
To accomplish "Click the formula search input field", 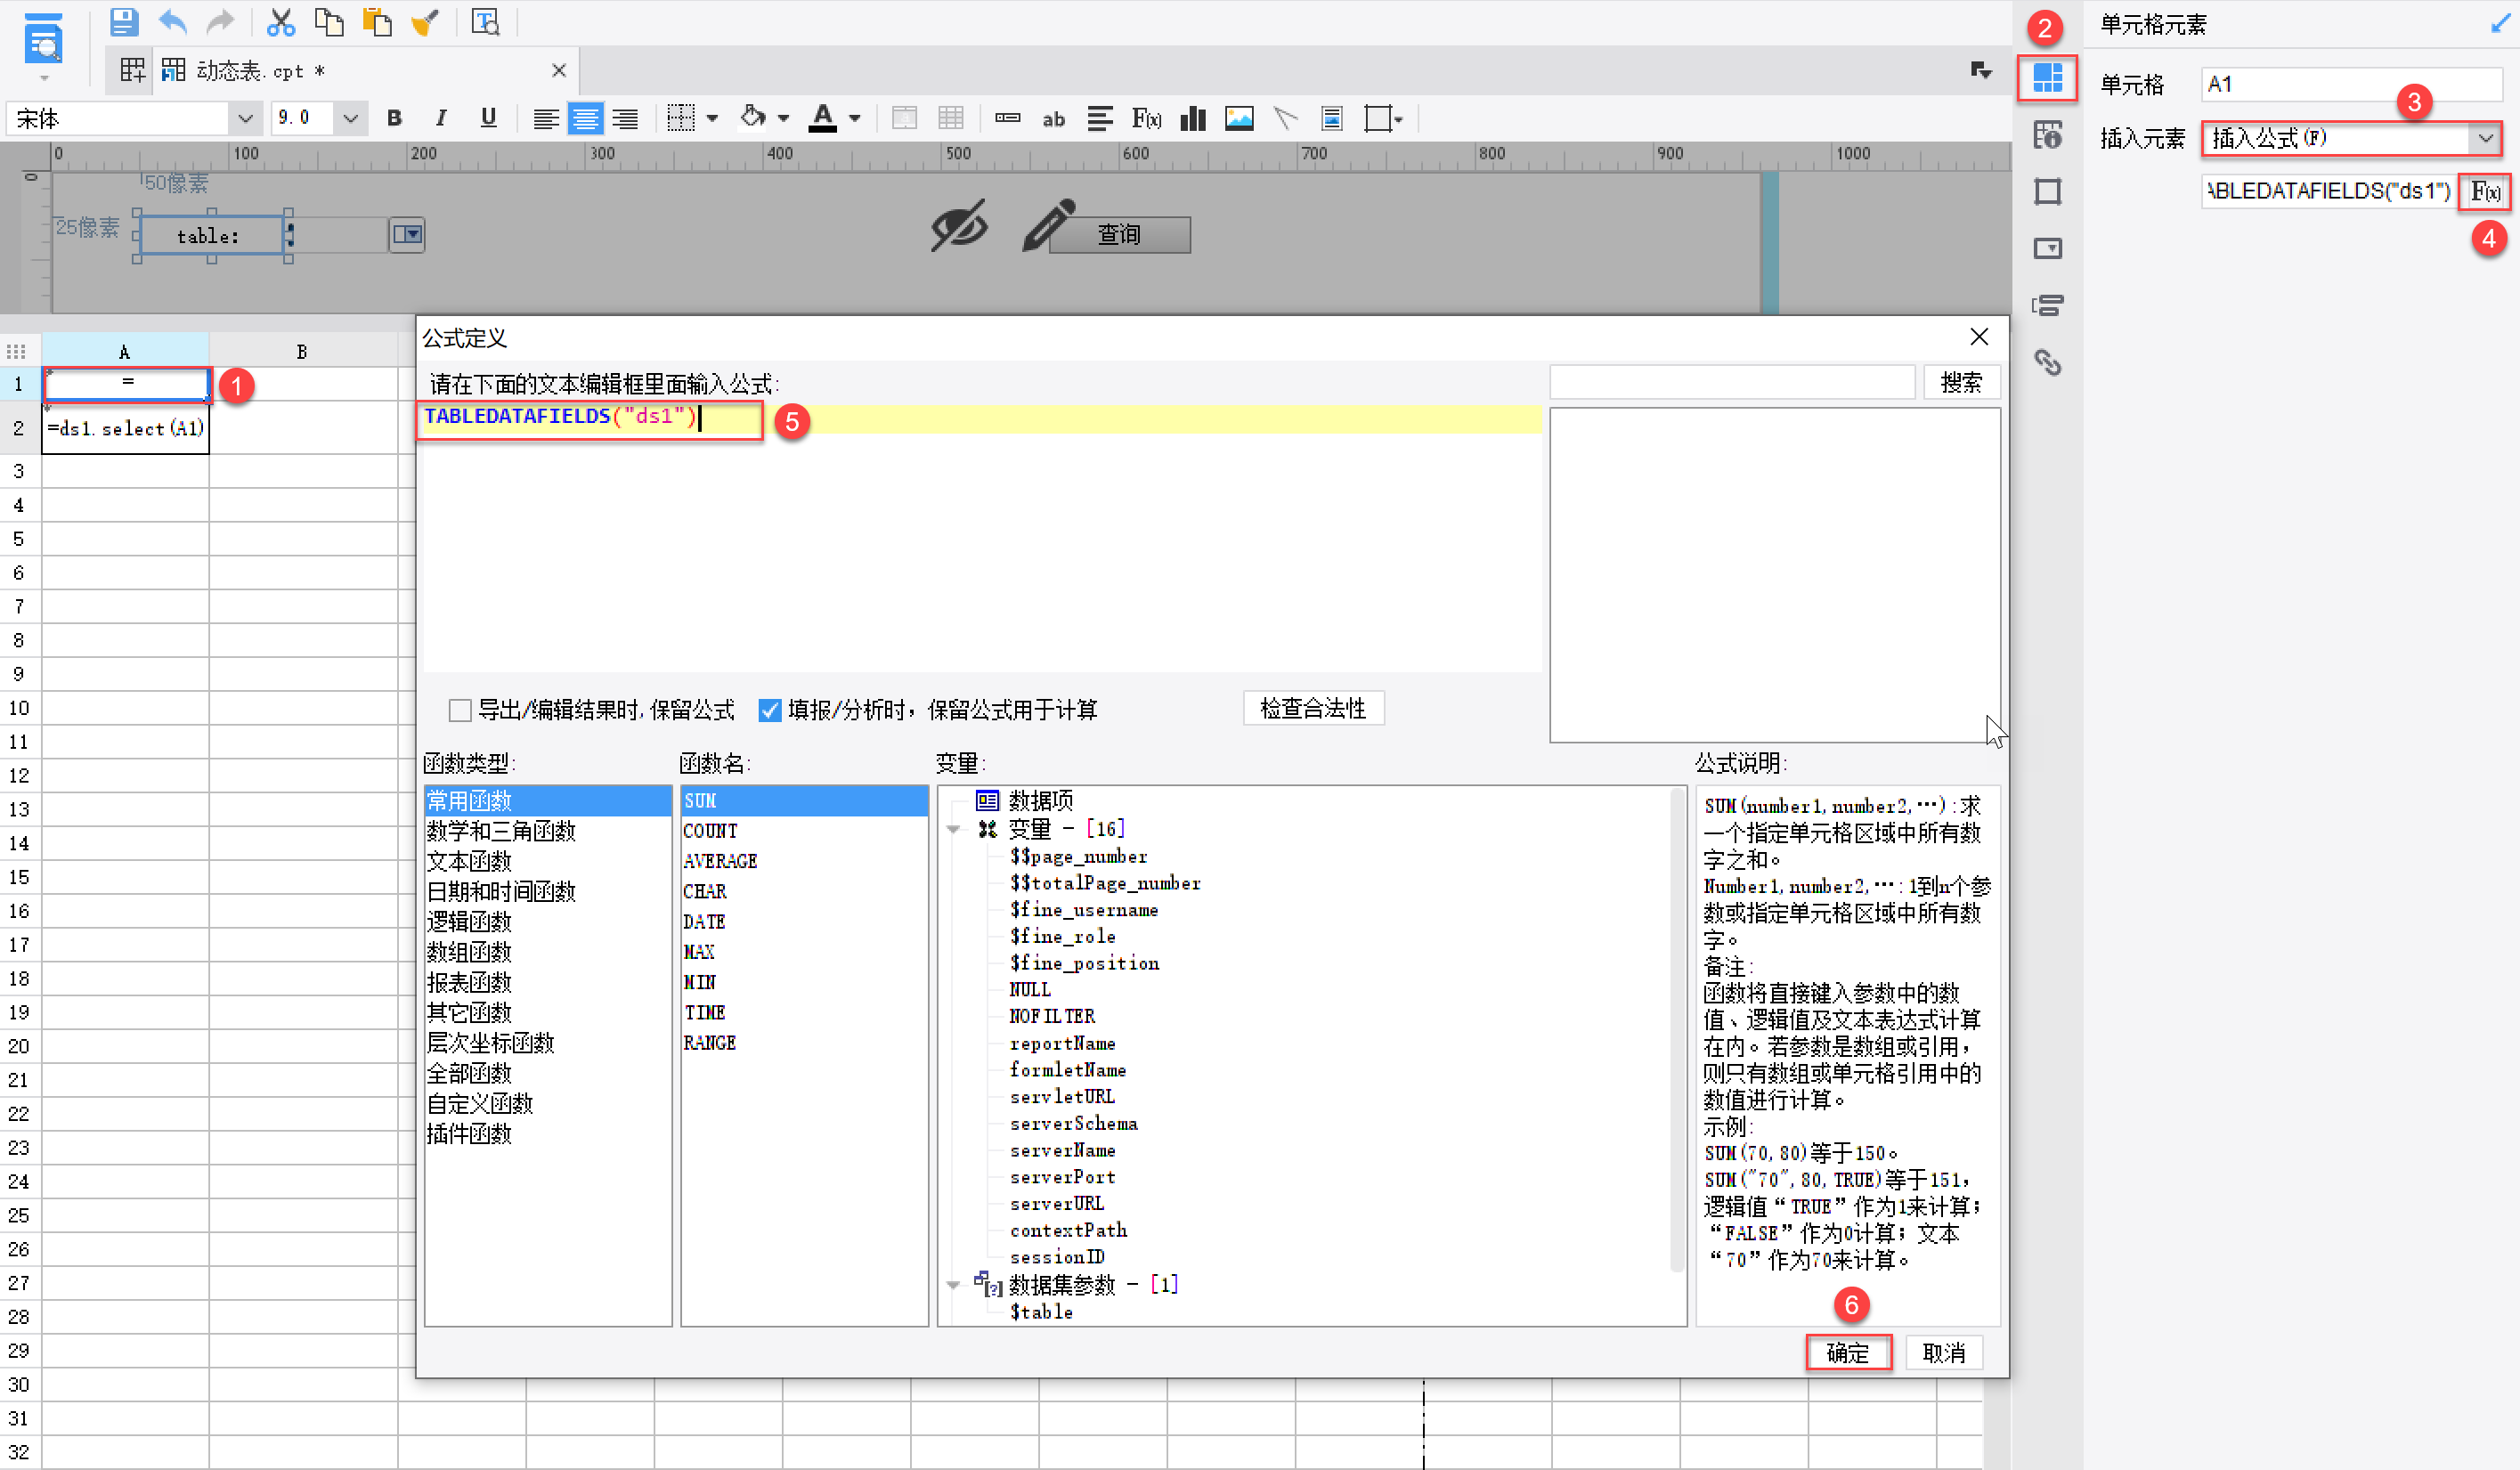I will pos(1731,382).
